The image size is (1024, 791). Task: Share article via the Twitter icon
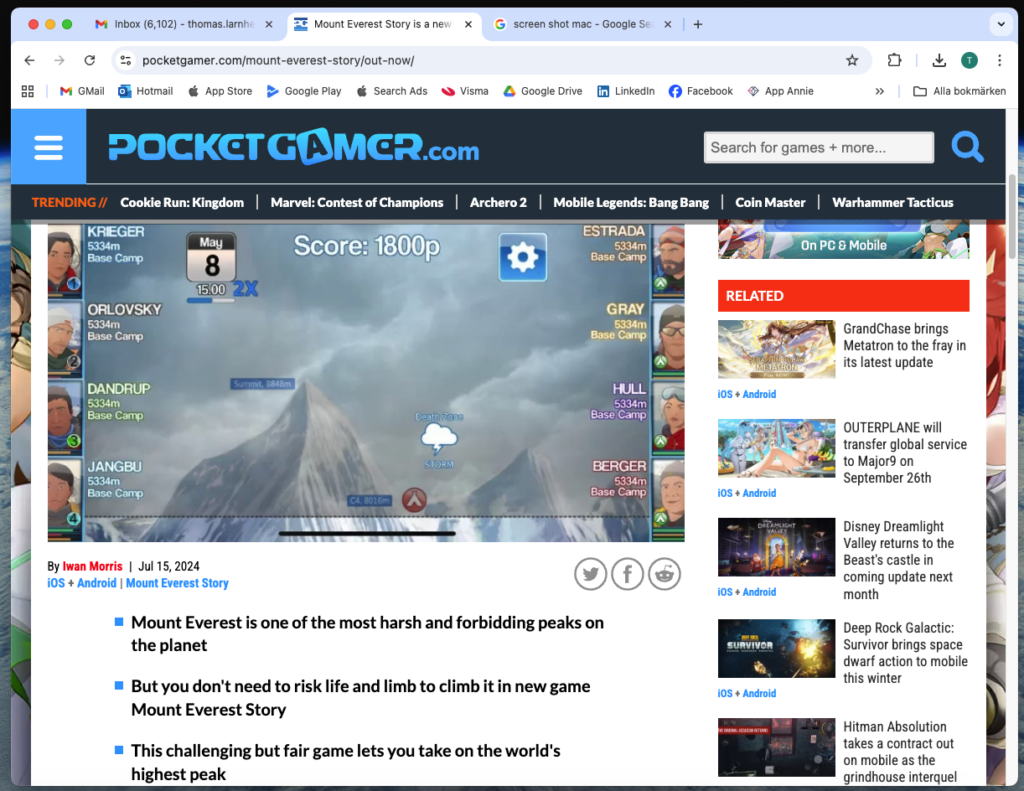[590, 574]
